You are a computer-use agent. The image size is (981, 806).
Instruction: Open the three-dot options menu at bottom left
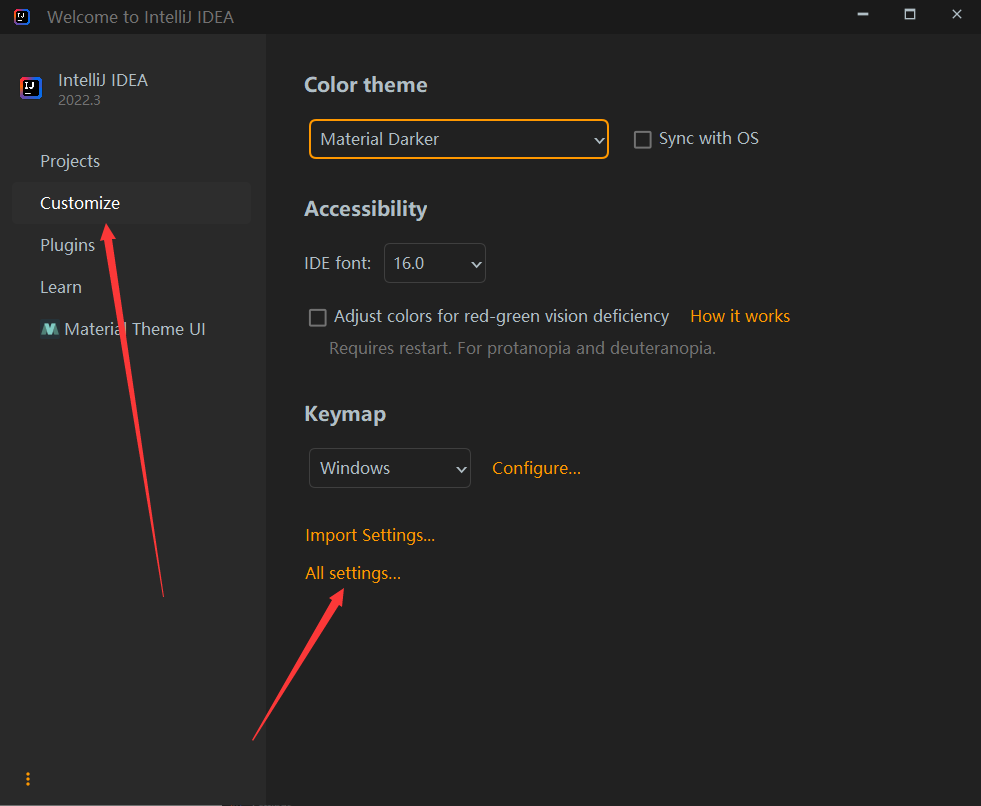(x=28, y=778)
